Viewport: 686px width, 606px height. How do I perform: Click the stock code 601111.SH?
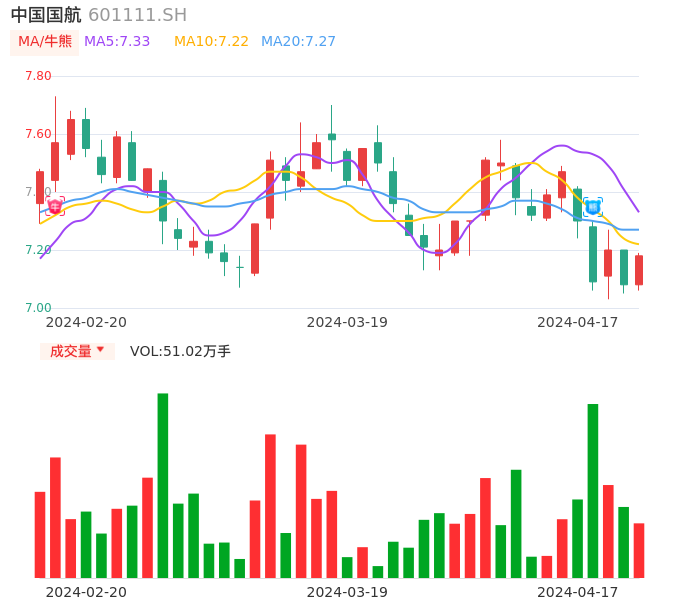(x=137, y=15)
